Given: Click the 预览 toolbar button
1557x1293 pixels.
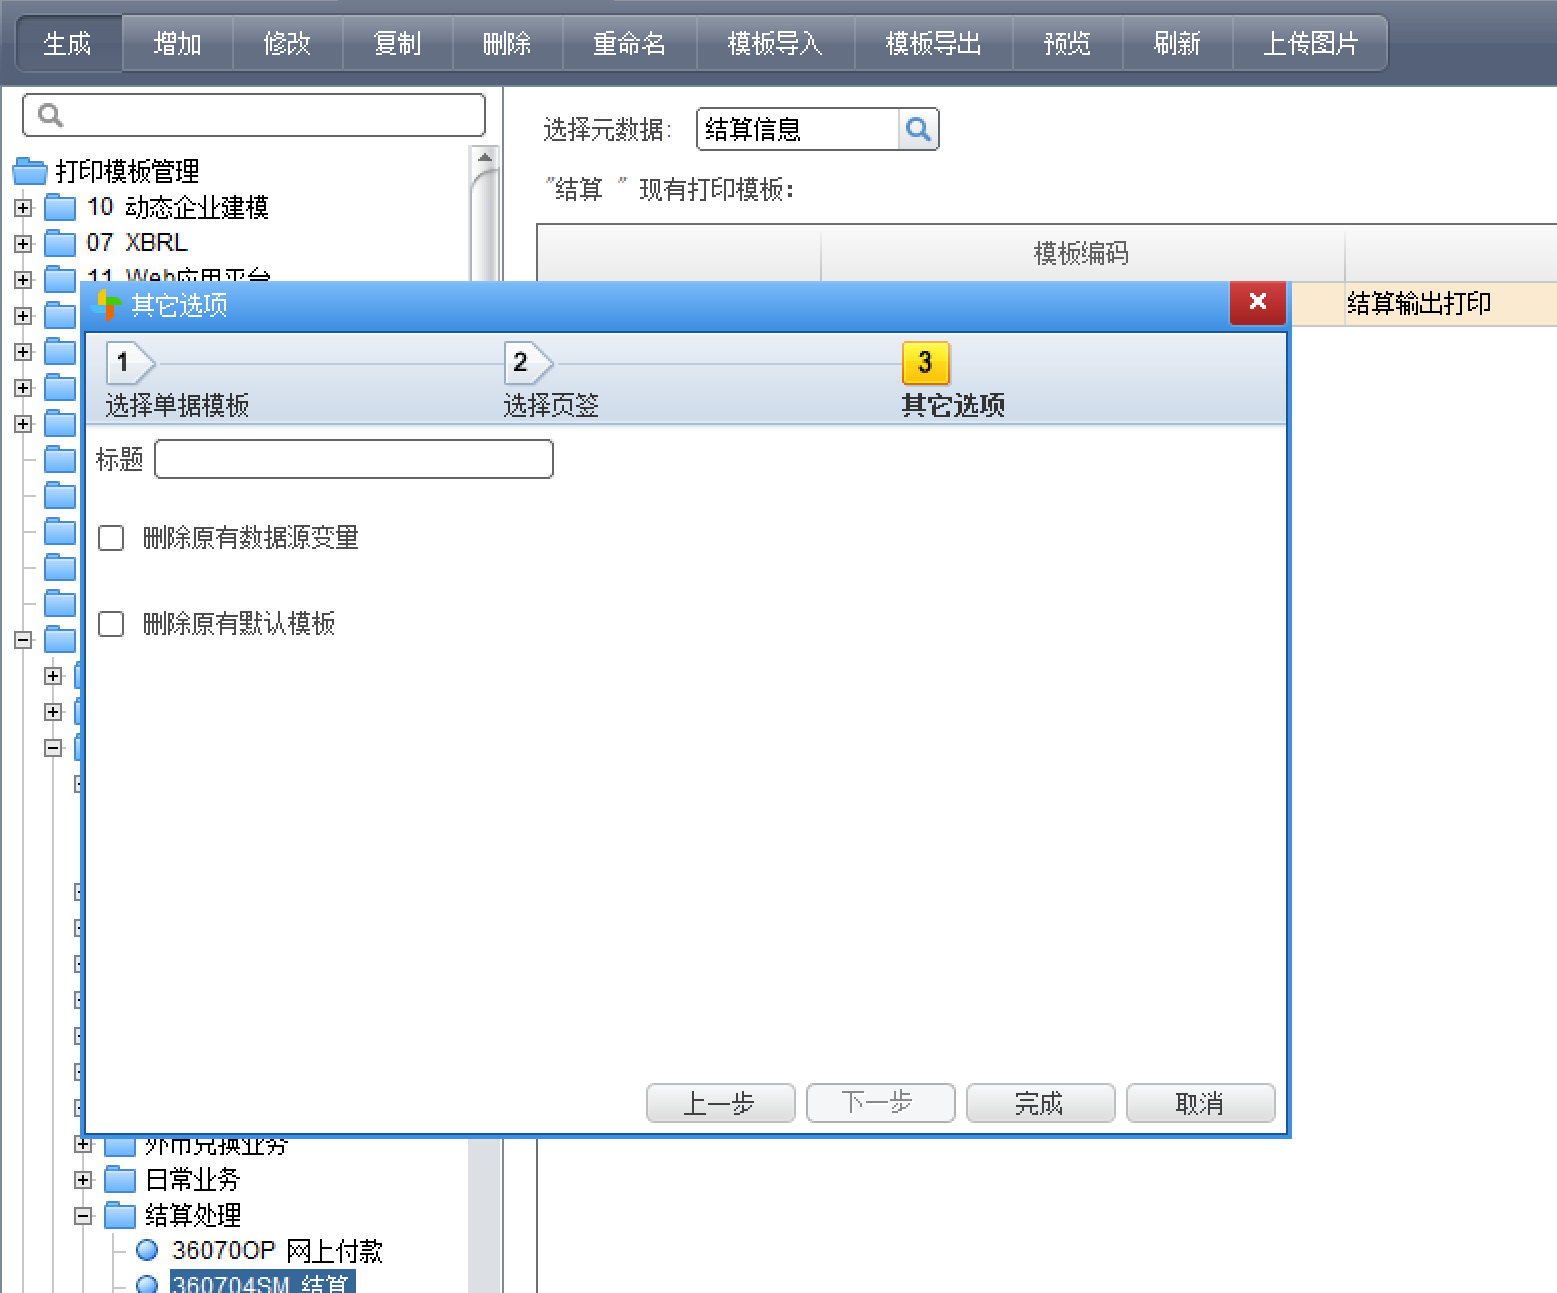Looking at the screenshot, I should point(1068,44).
